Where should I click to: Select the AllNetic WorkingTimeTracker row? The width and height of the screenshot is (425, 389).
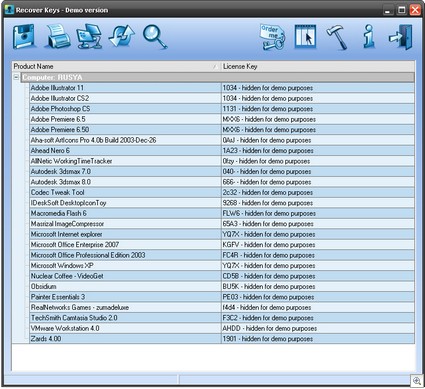222,161
